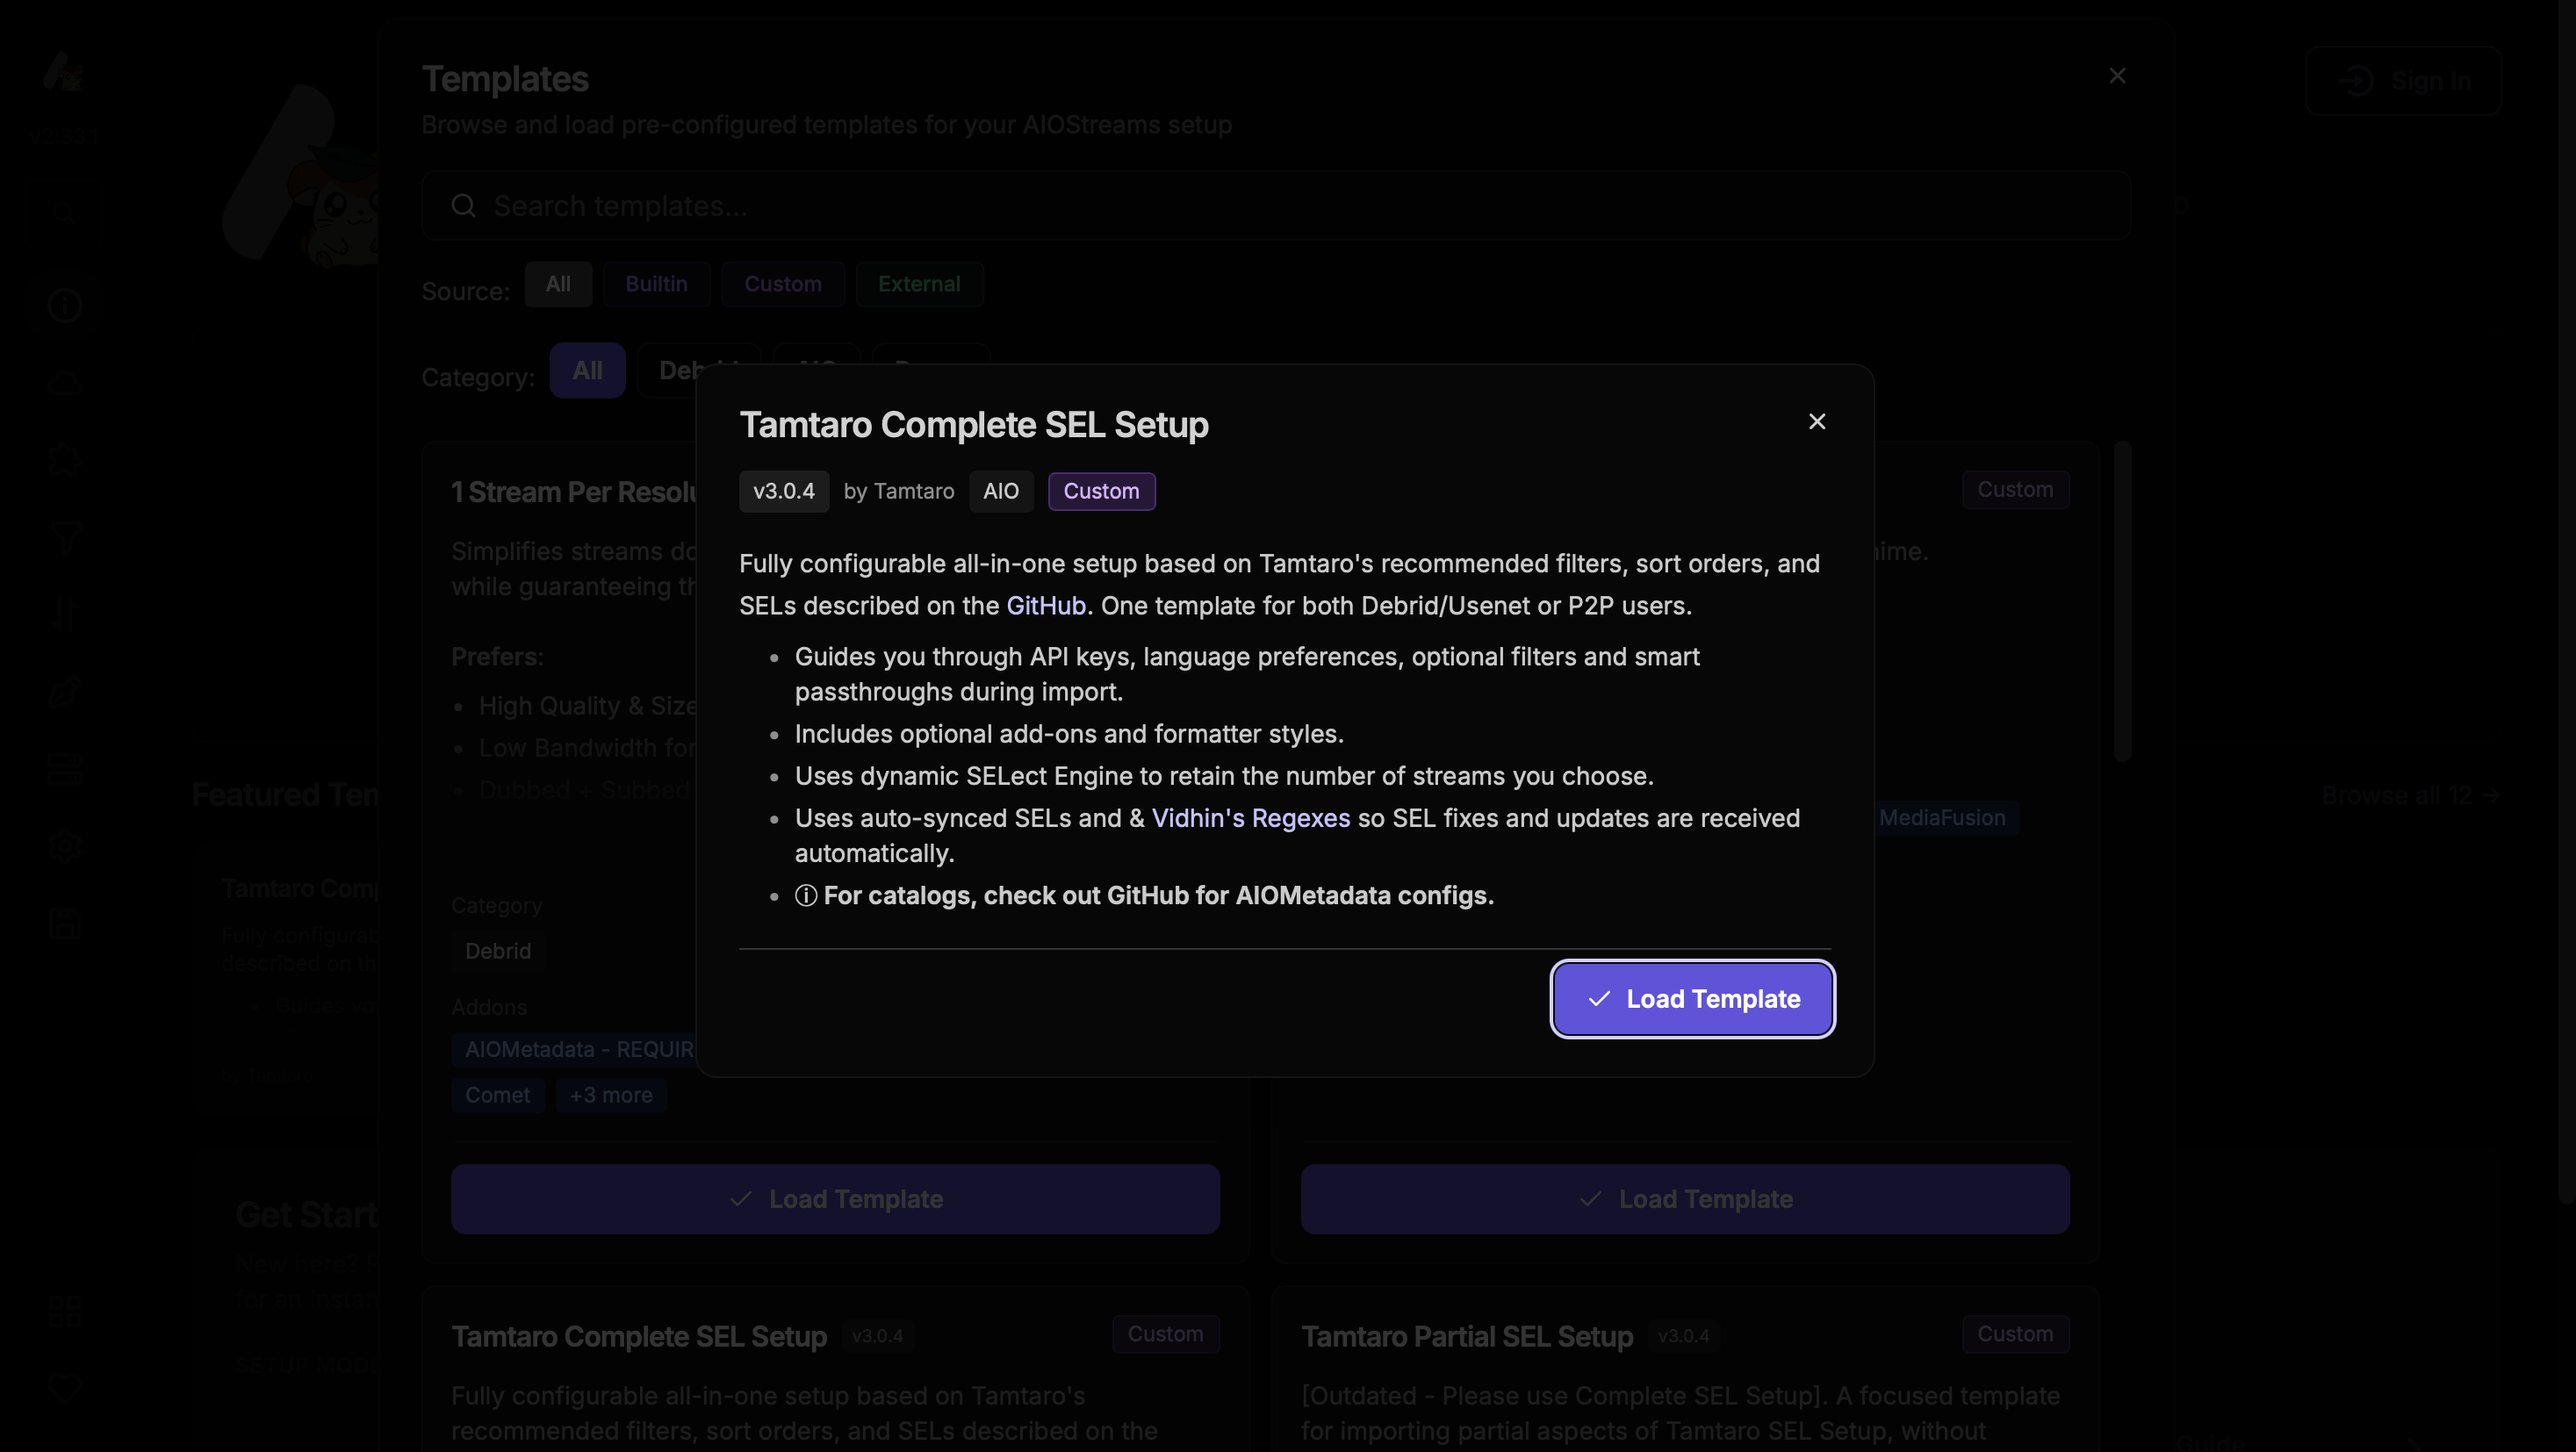
Task: Open the Proxy server icon in sidebar
Action: (x=64, y=768)
